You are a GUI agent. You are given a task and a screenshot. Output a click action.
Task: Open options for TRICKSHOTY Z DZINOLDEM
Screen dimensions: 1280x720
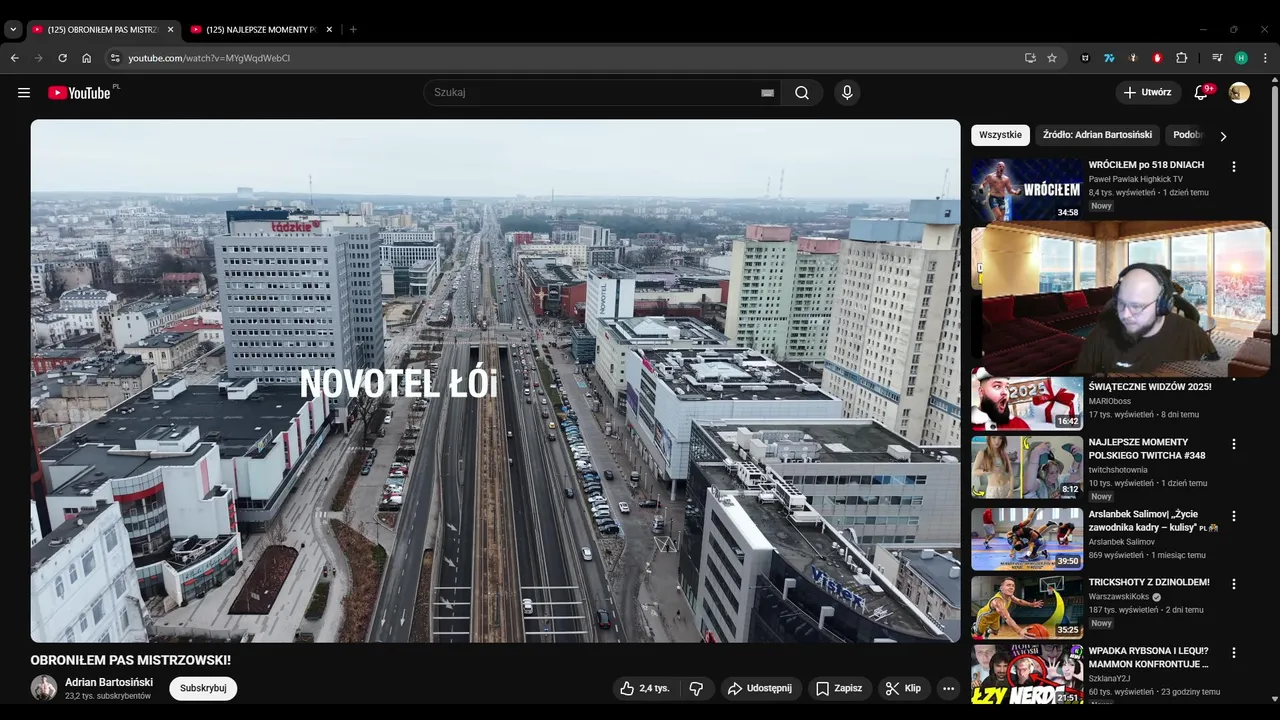pyautogui.click(x=1233, y=584)
